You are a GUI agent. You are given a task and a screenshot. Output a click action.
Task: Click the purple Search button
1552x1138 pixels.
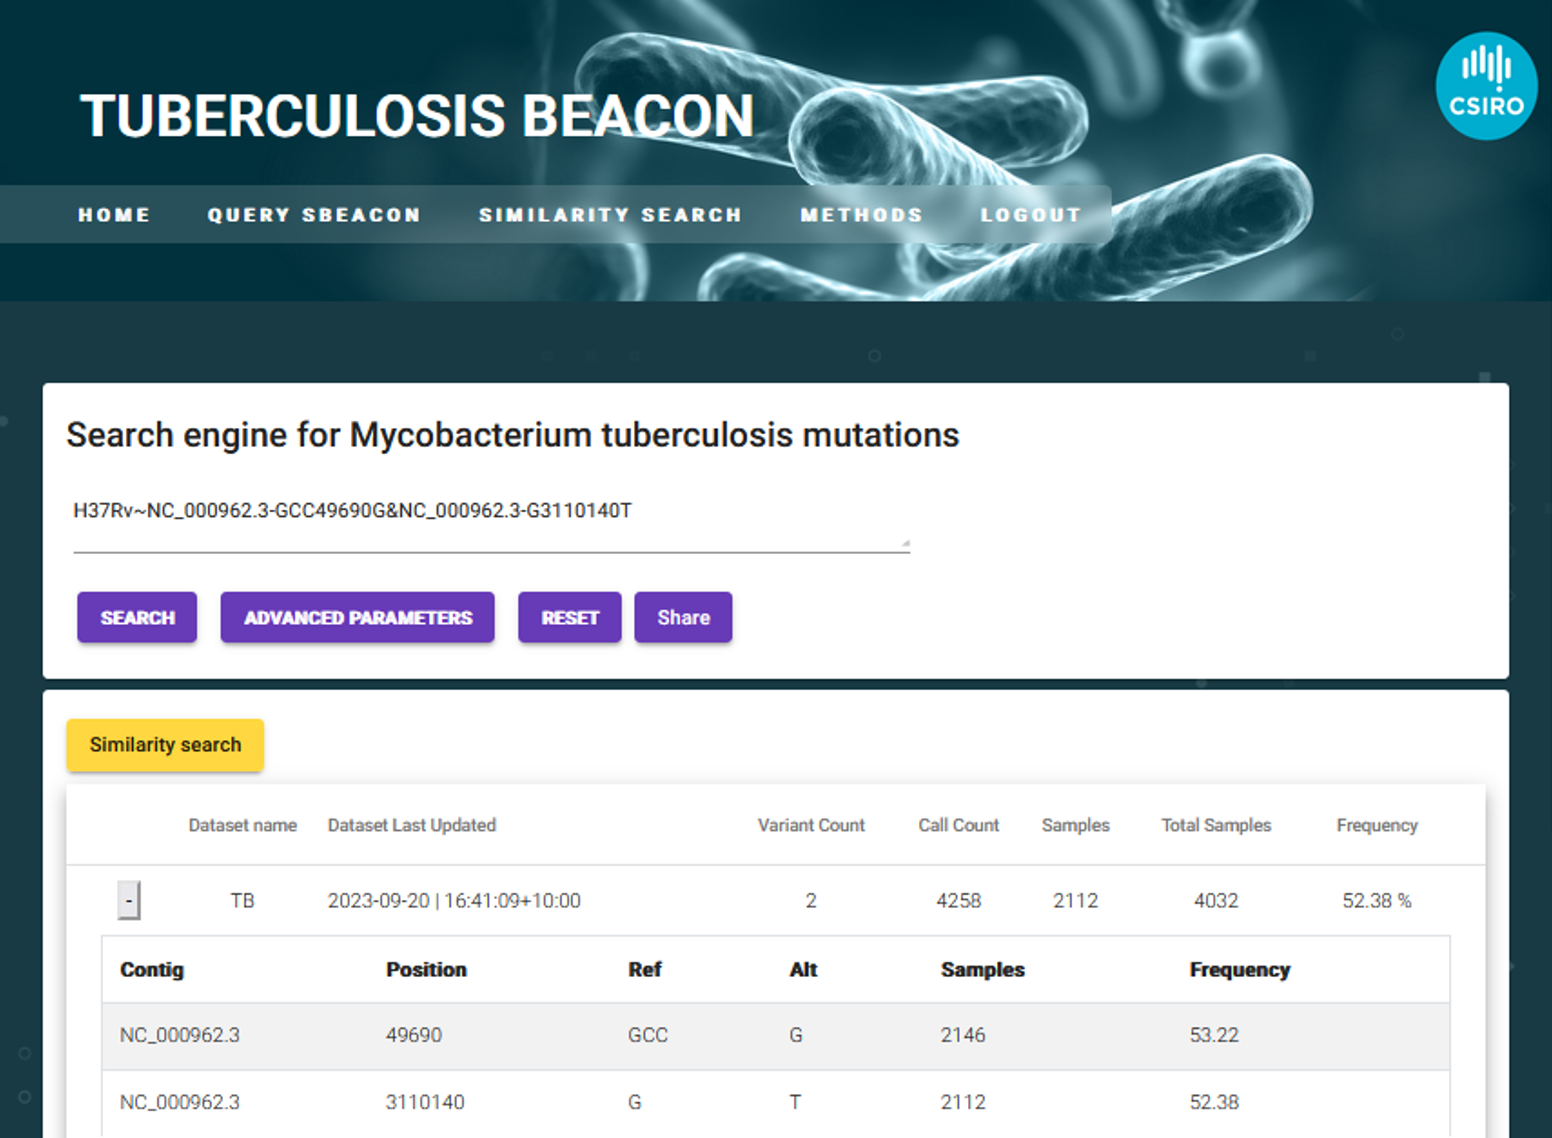coord(137,617)
